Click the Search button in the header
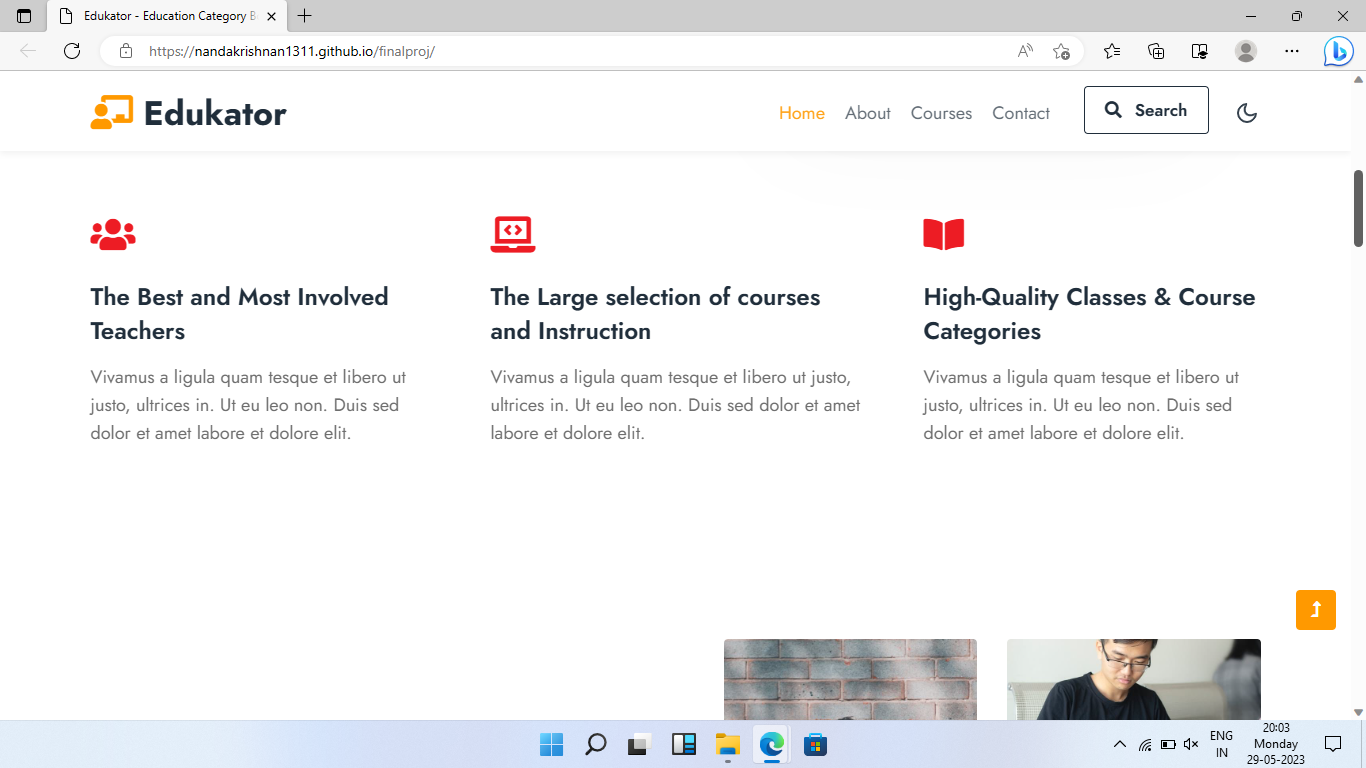This screenshot has height=768, width=1366. click(x=1146, y=110)
